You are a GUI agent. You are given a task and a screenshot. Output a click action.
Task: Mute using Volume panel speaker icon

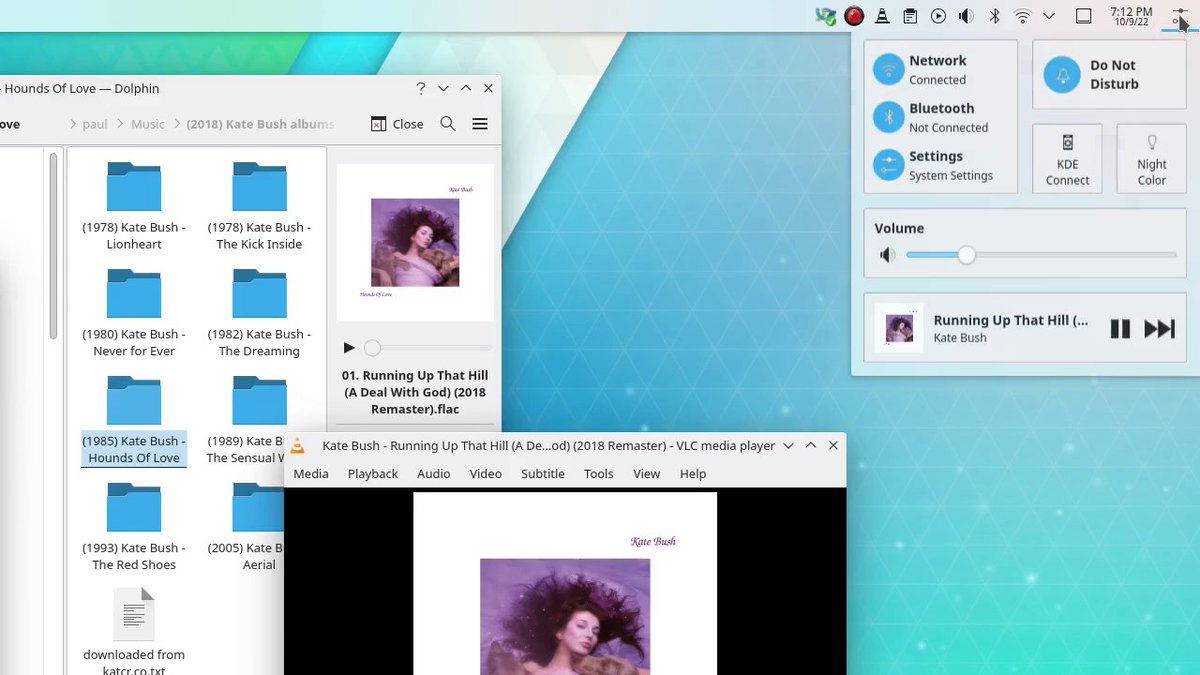888,255
